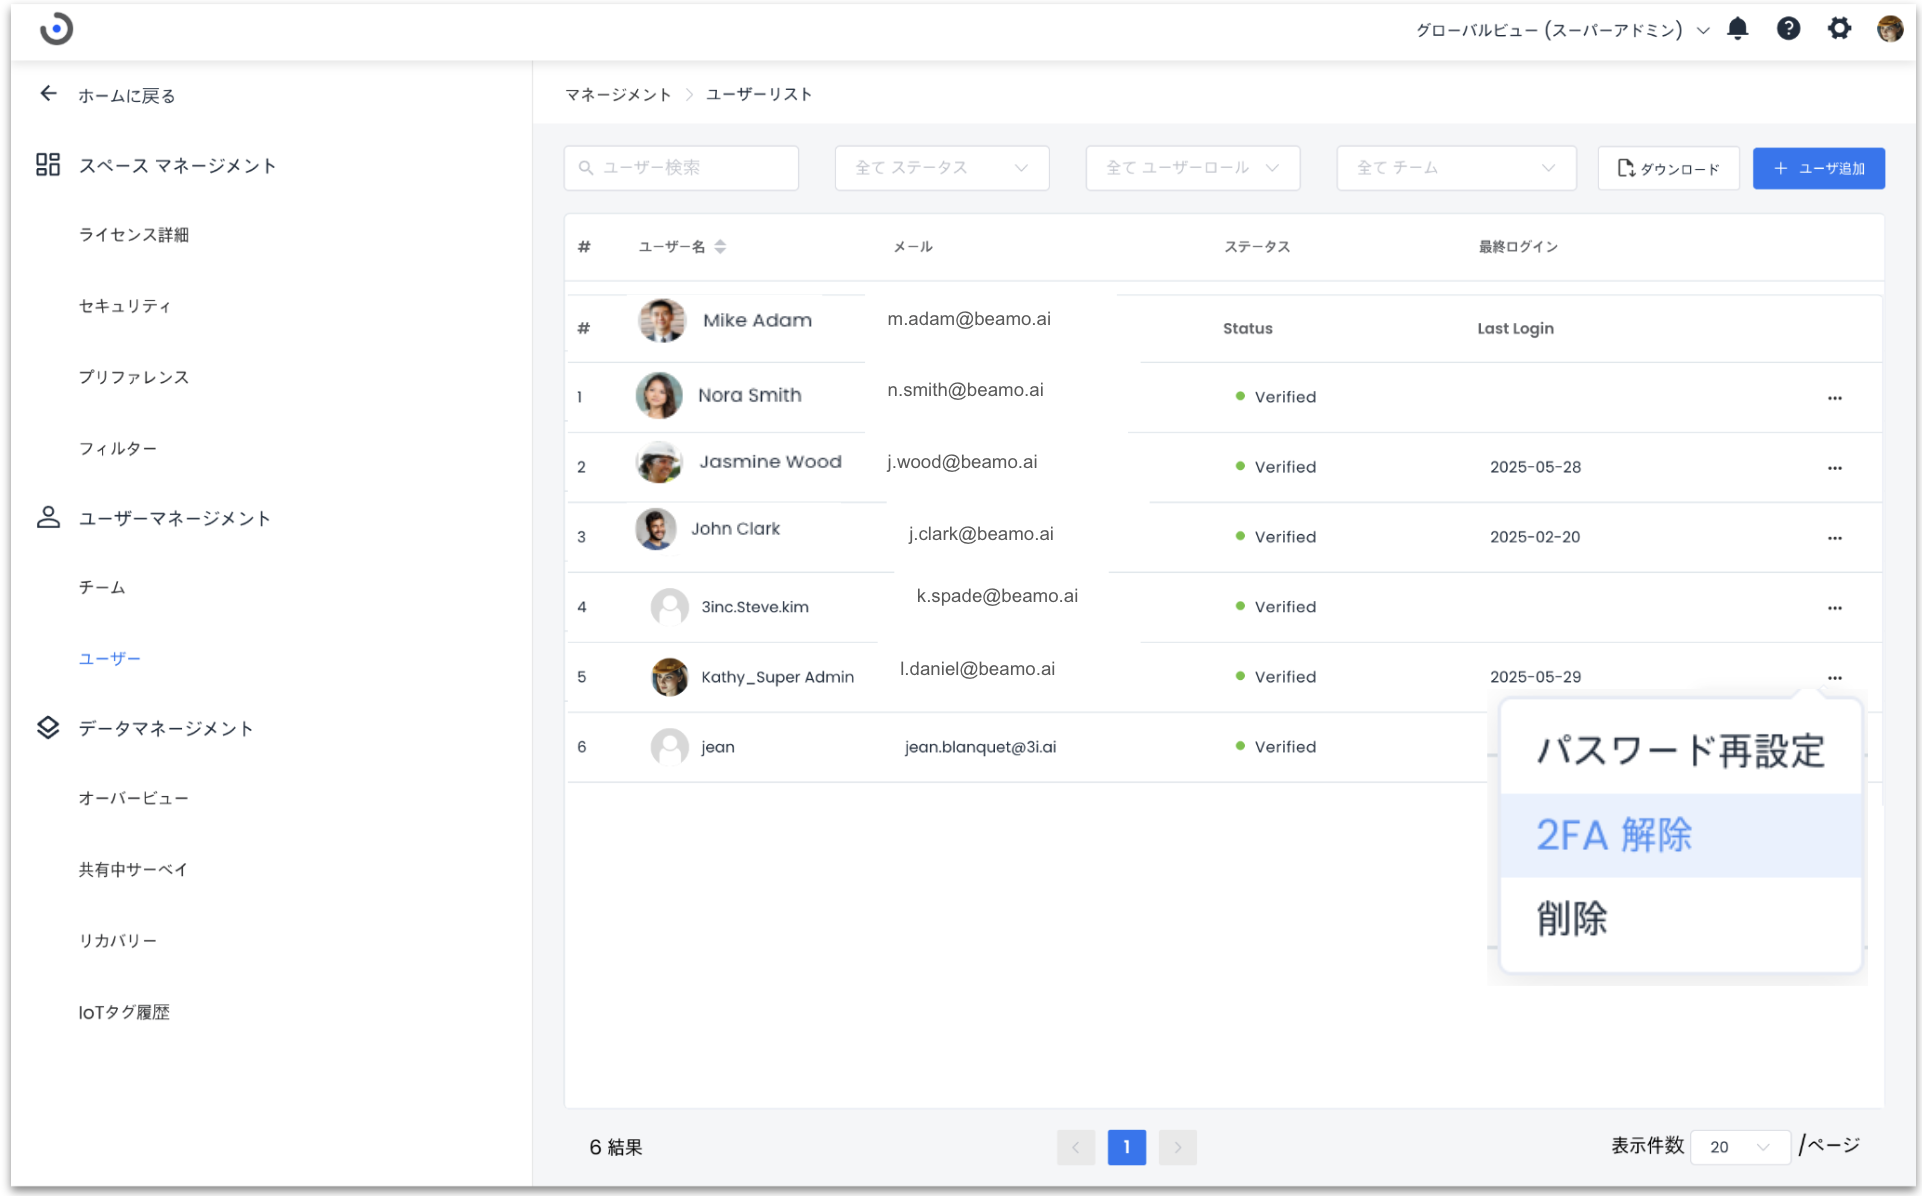Expand the グローバルビュー space selector
The image size is (1922, 1196).
coord(1562,30)
